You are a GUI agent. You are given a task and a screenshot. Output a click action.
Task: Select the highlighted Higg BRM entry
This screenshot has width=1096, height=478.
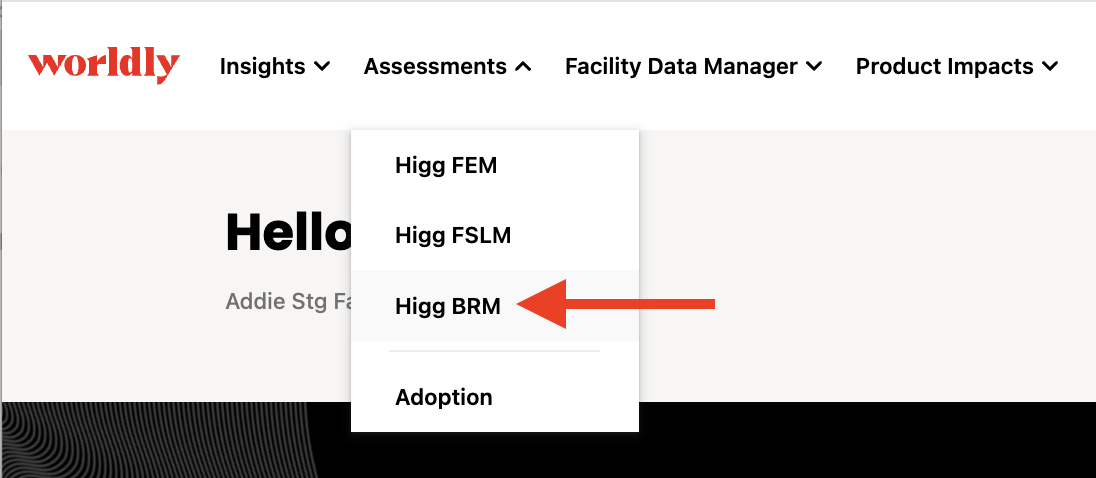(x=494, y=305)
